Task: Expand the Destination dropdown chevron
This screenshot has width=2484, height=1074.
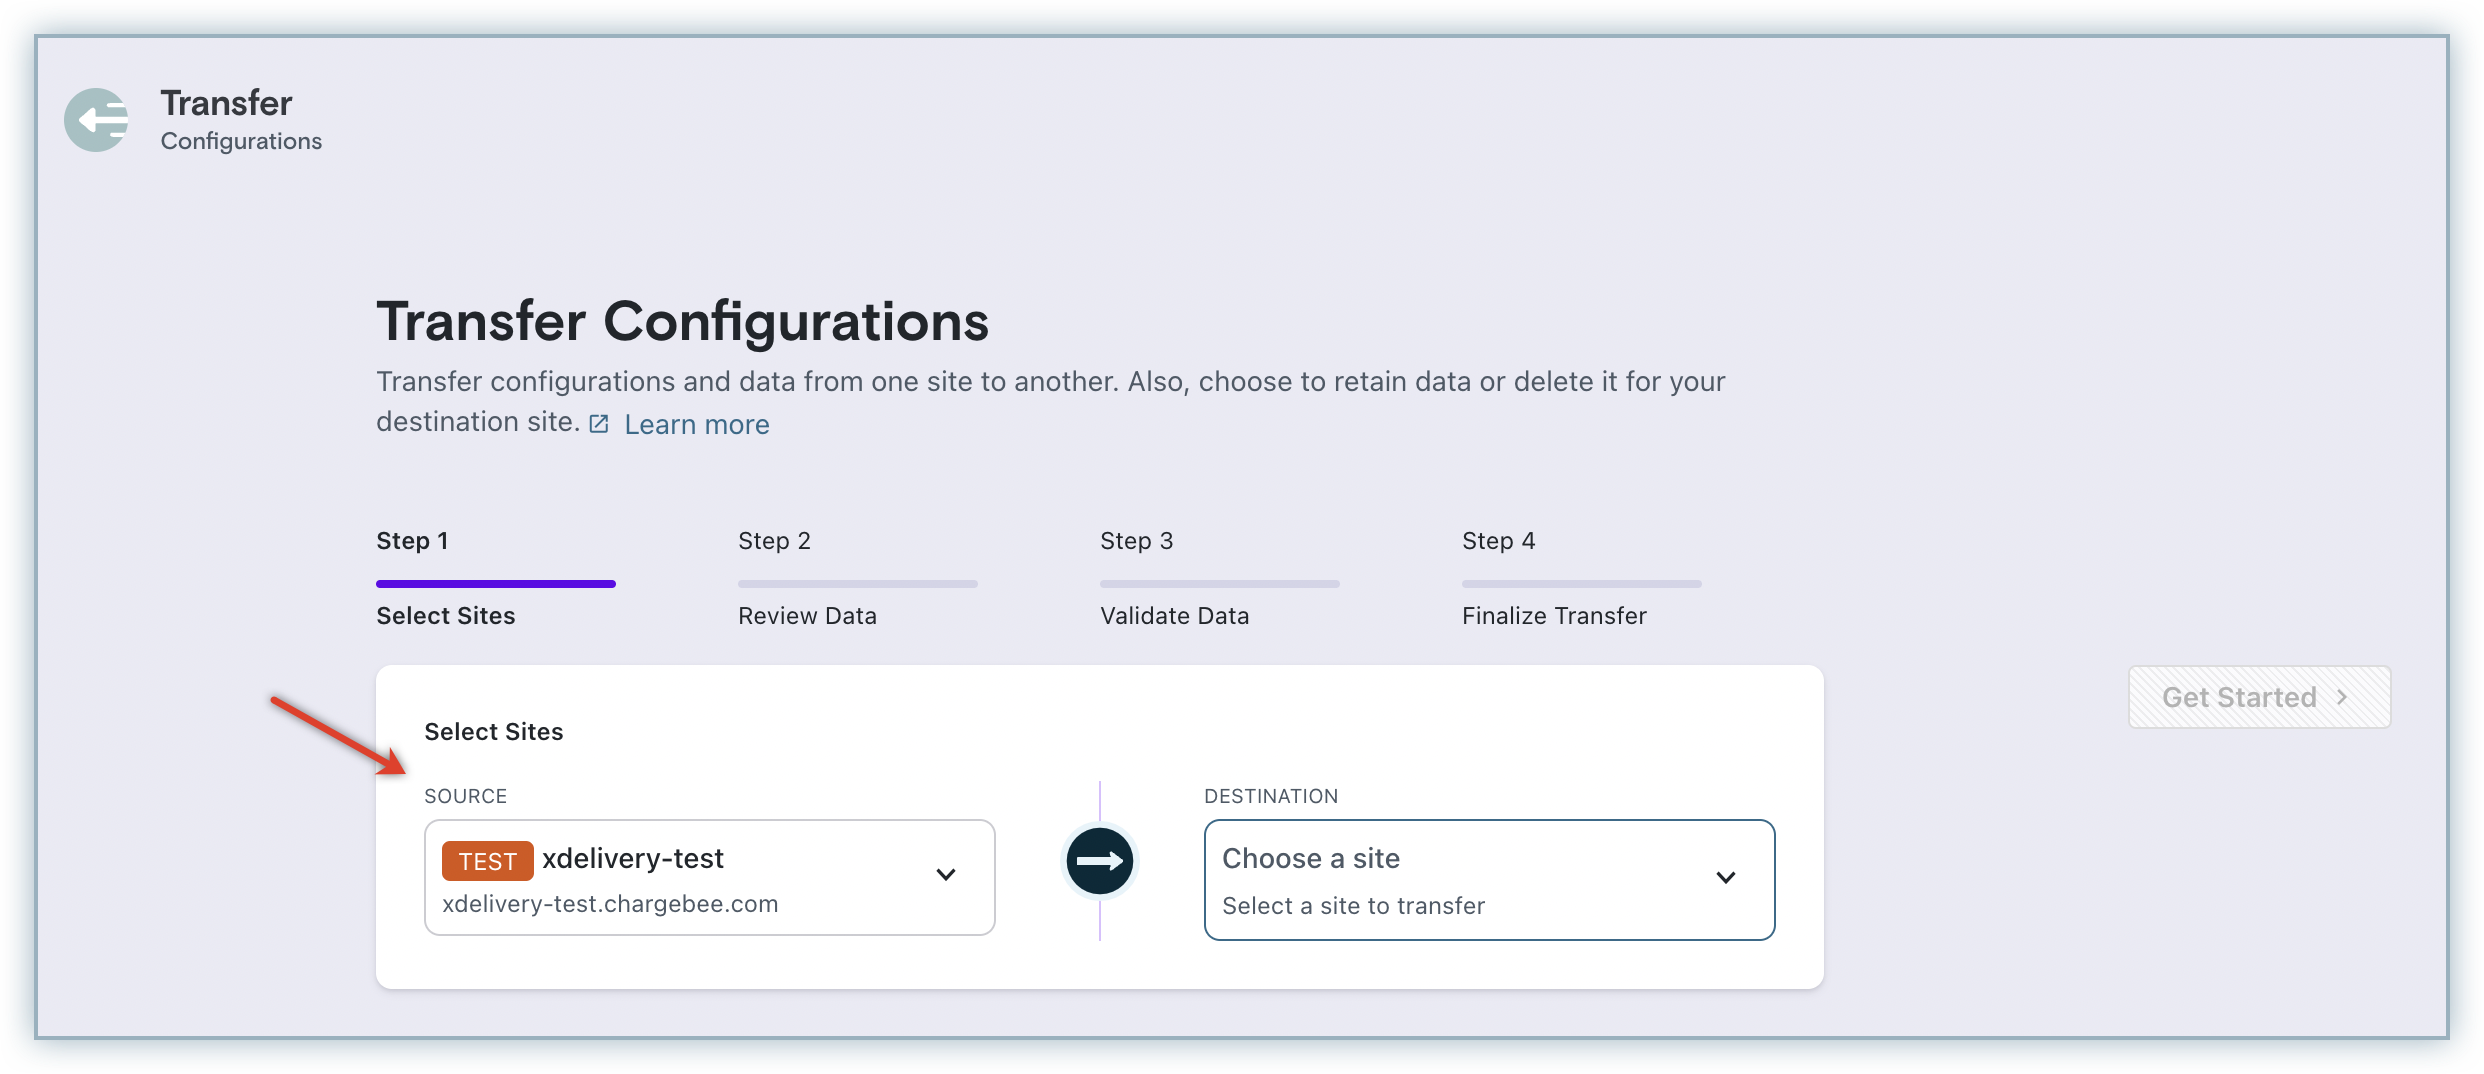Action: (x=1725, y=878)
